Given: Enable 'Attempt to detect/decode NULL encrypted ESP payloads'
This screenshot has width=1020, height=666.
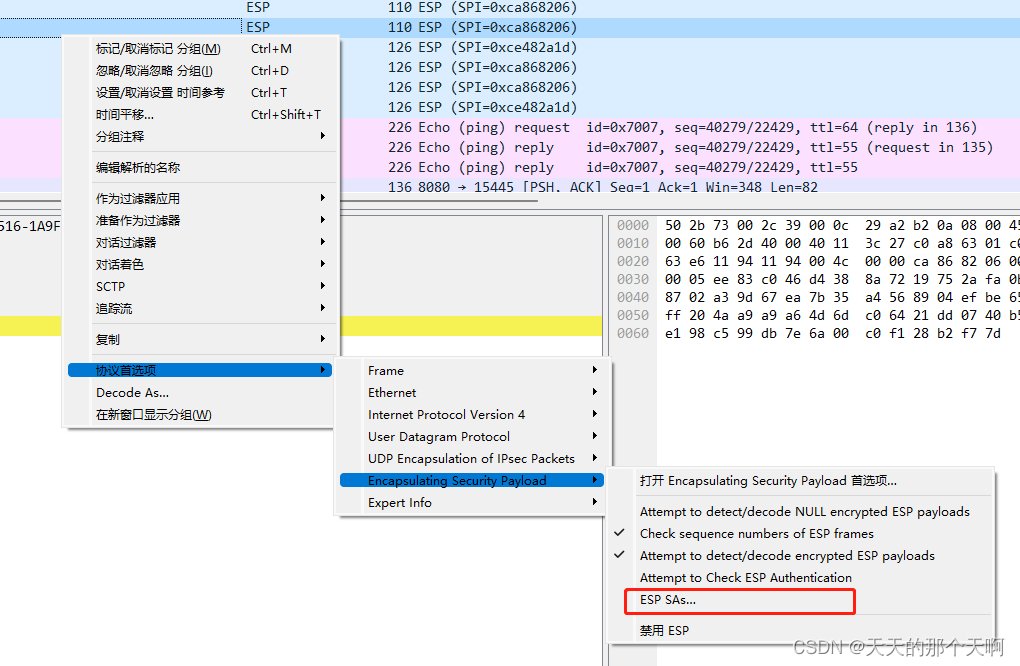Looking at the screenshot, I should click(804, 512).
